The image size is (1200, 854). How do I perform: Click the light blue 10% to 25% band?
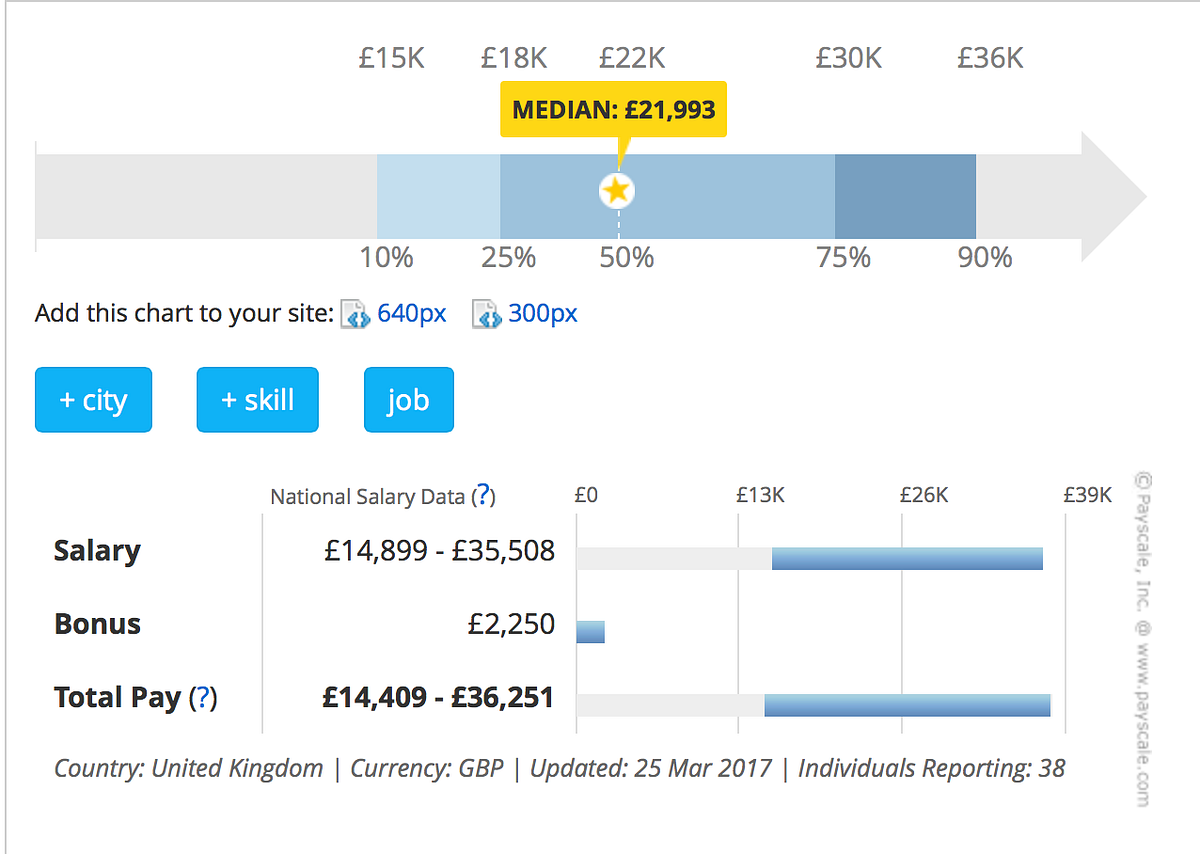(x=438, y=196)
